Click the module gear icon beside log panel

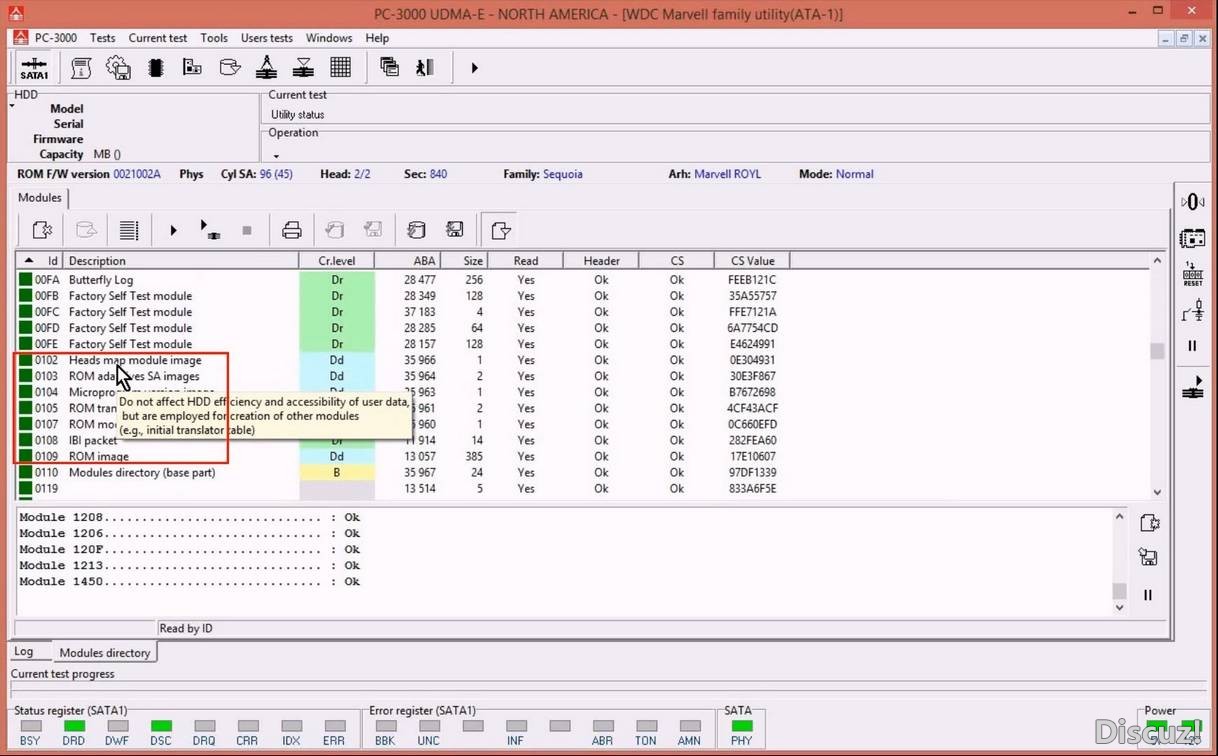pos(1149,523)
